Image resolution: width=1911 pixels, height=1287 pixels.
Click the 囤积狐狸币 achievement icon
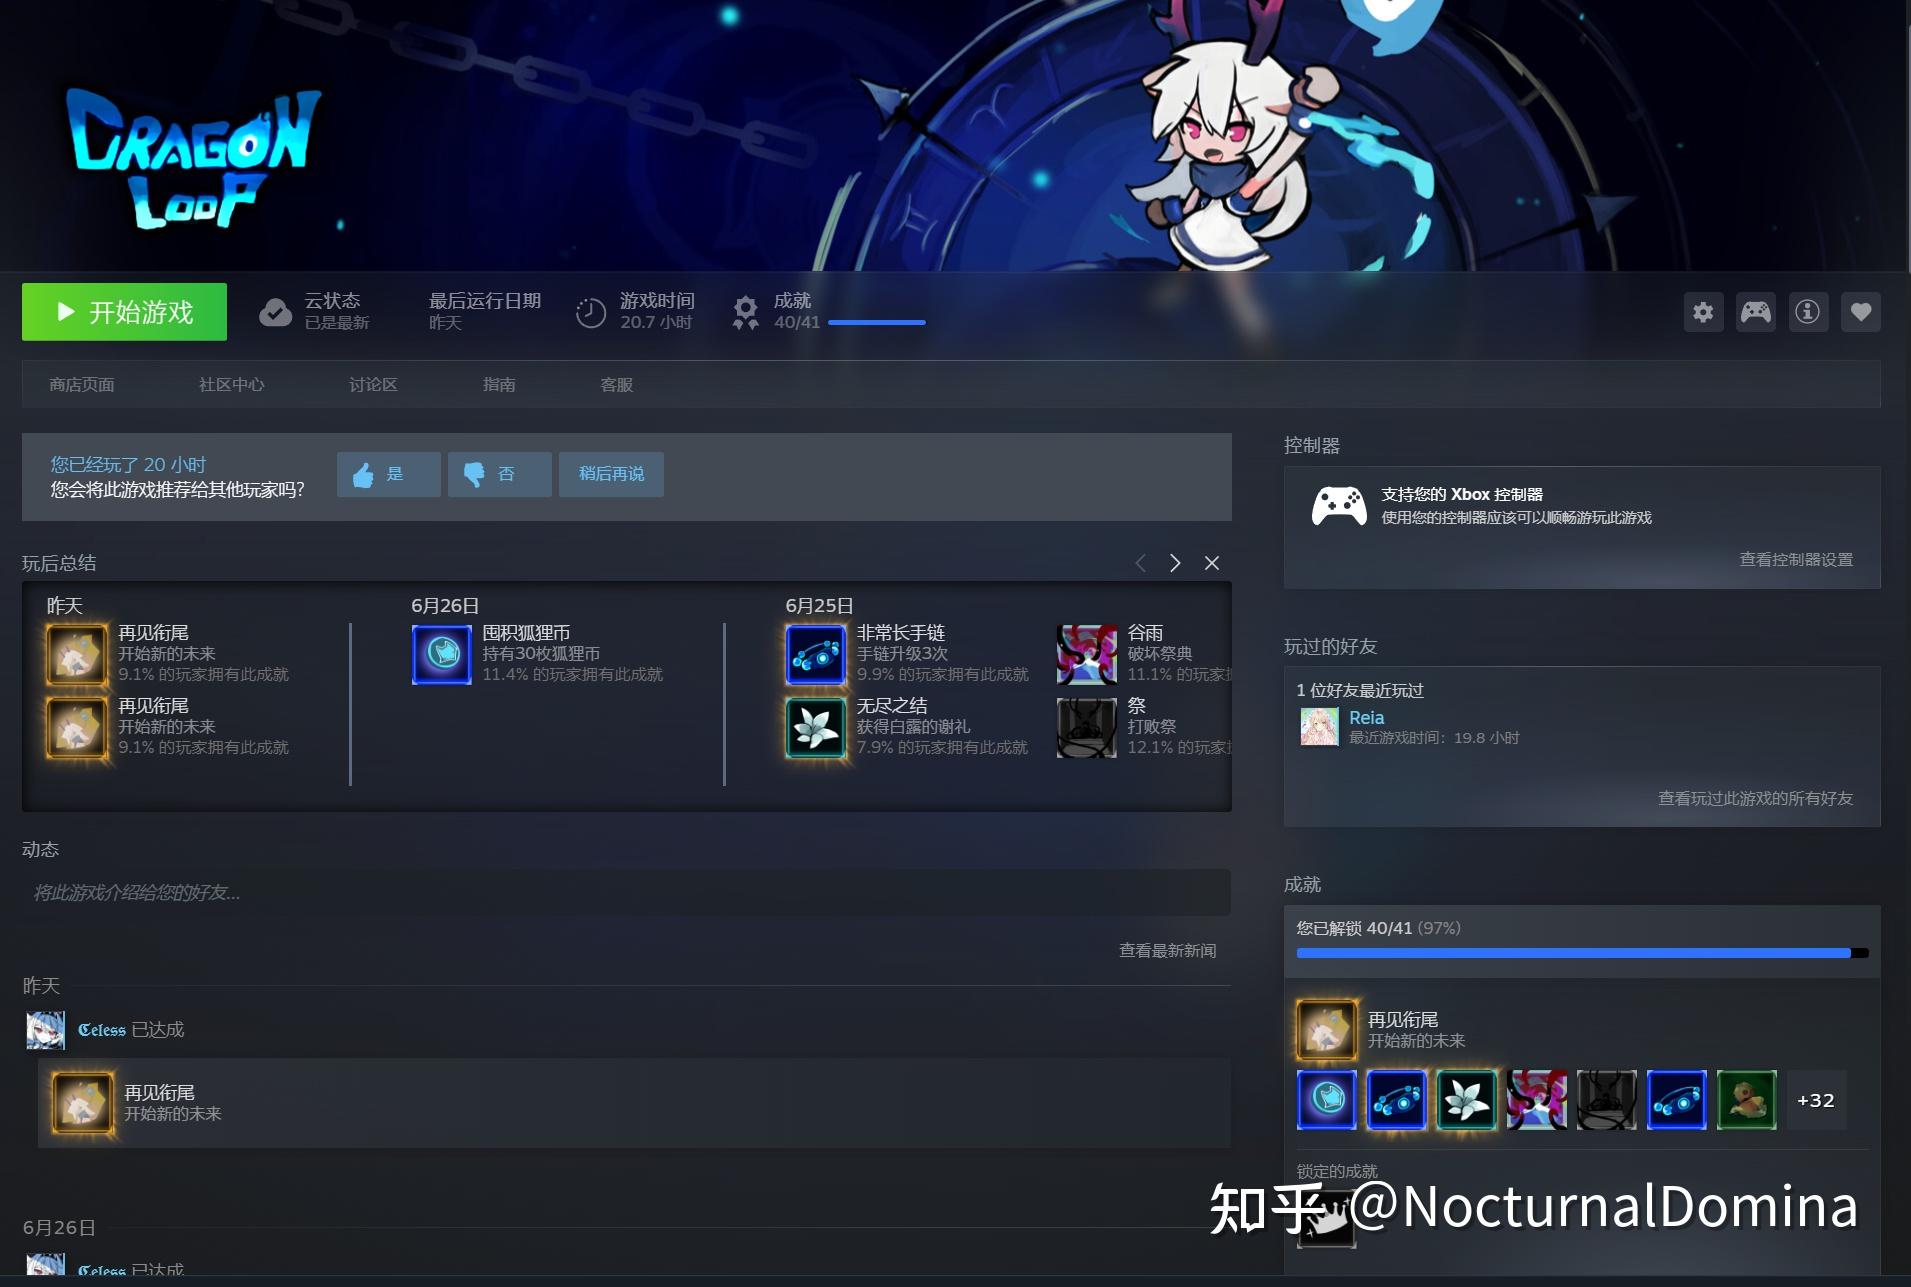pos(442,655)
